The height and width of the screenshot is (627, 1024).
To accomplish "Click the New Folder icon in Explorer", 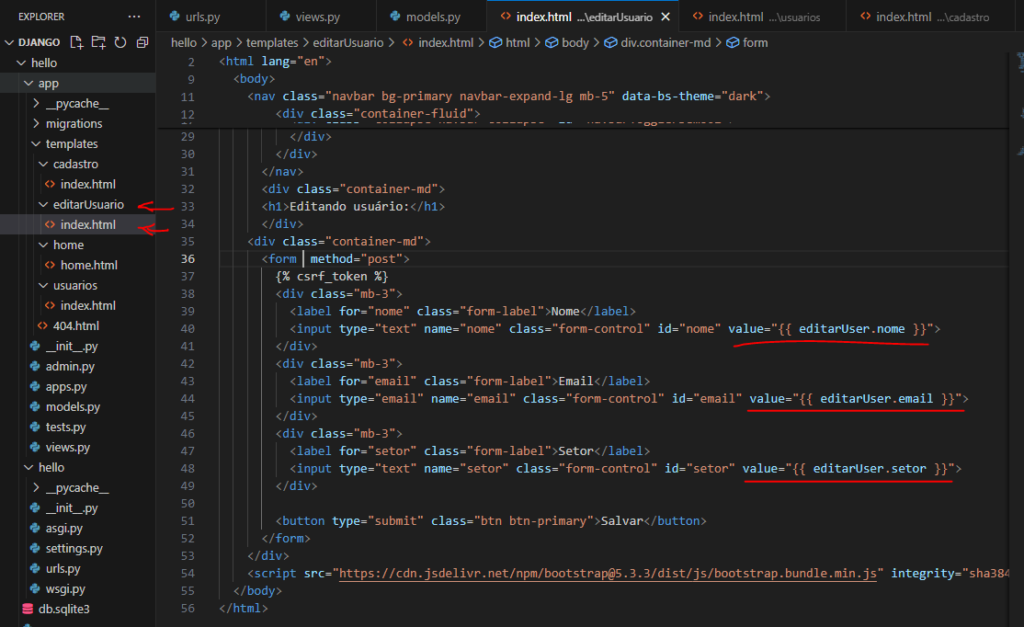I will coord(98,43).
